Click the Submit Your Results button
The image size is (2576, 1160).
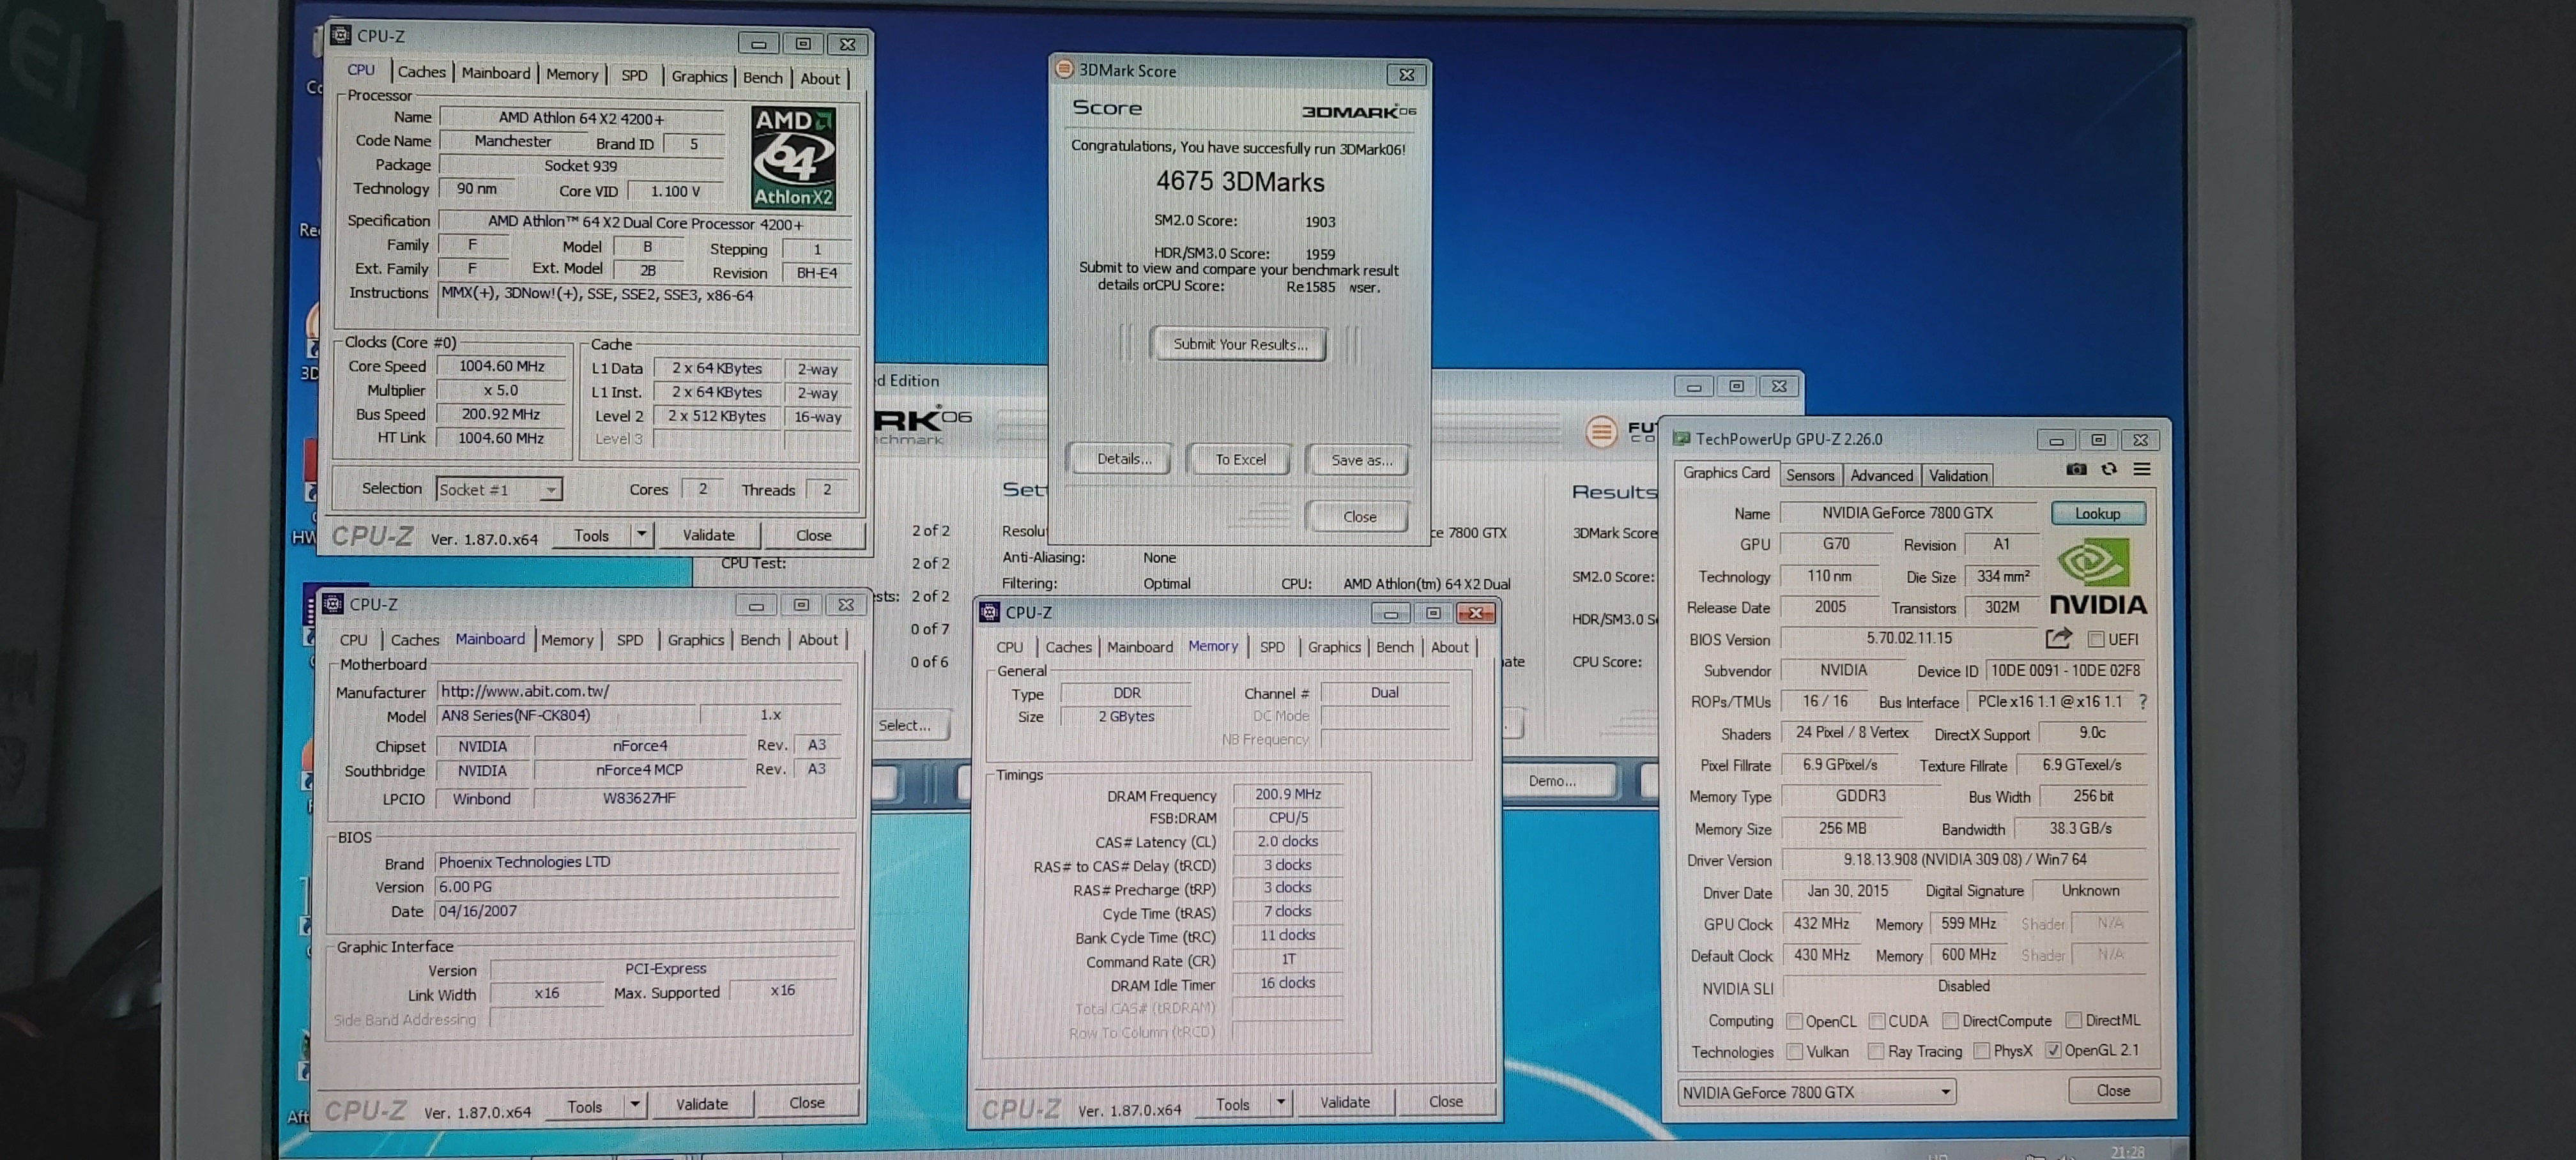(x=1239, y=344)
